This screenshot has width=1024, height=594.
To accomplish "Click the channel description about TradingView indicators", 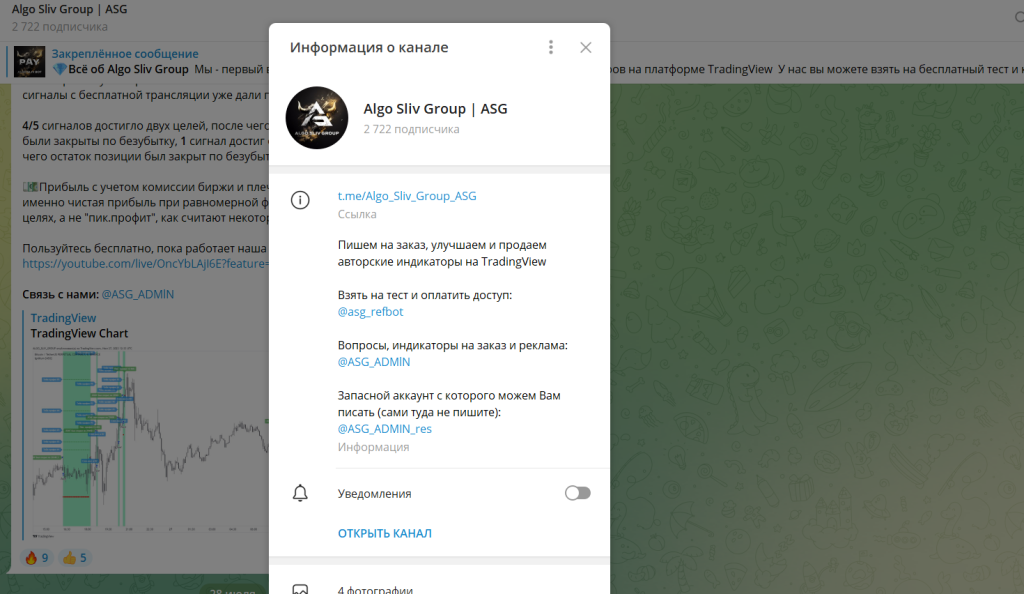I will (442, 253).
